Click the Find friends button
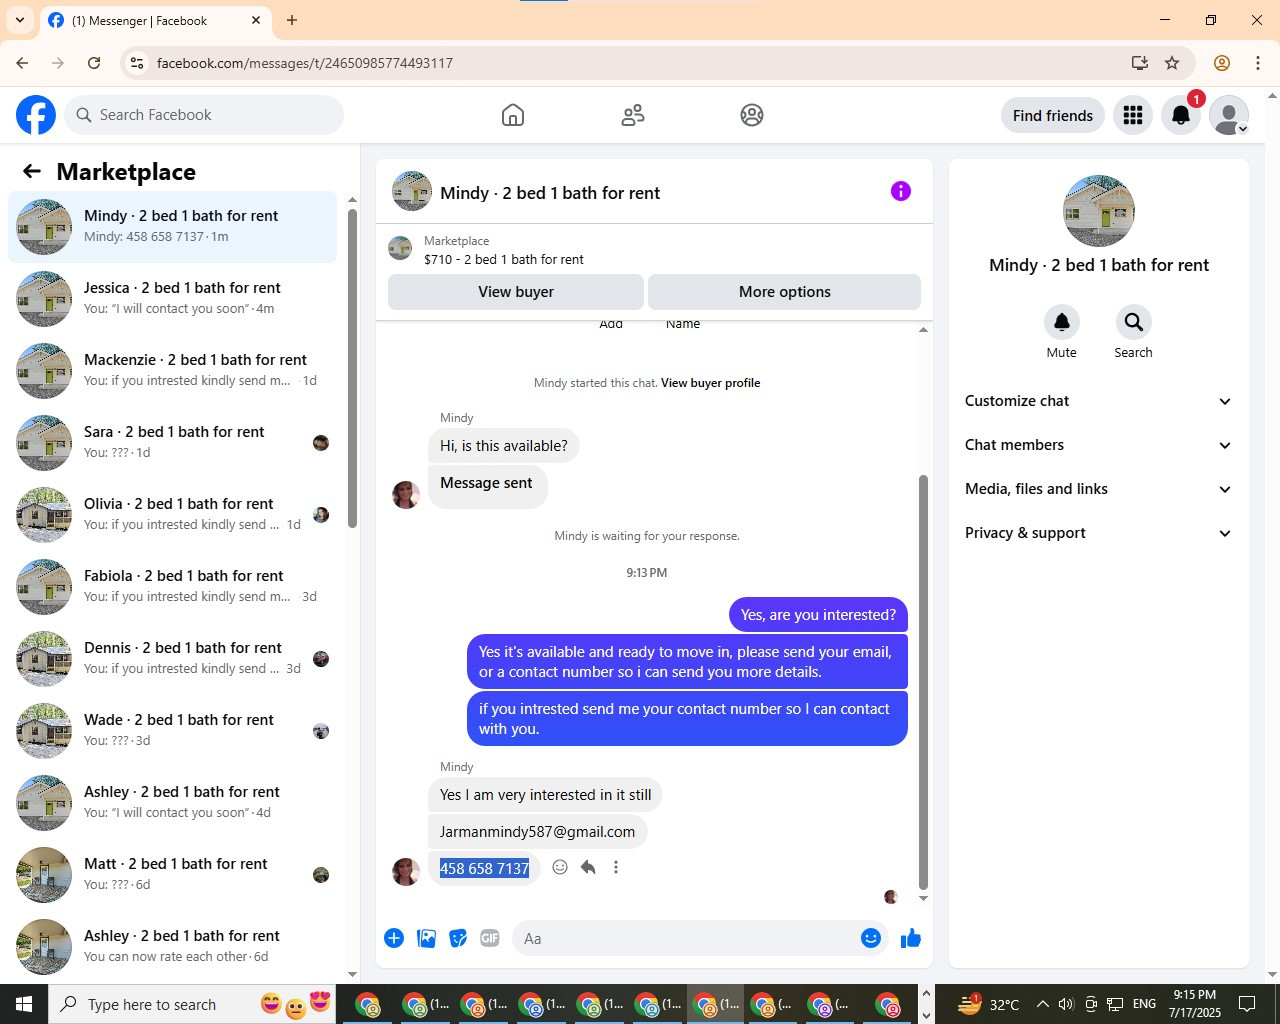 click(1053, 115)
